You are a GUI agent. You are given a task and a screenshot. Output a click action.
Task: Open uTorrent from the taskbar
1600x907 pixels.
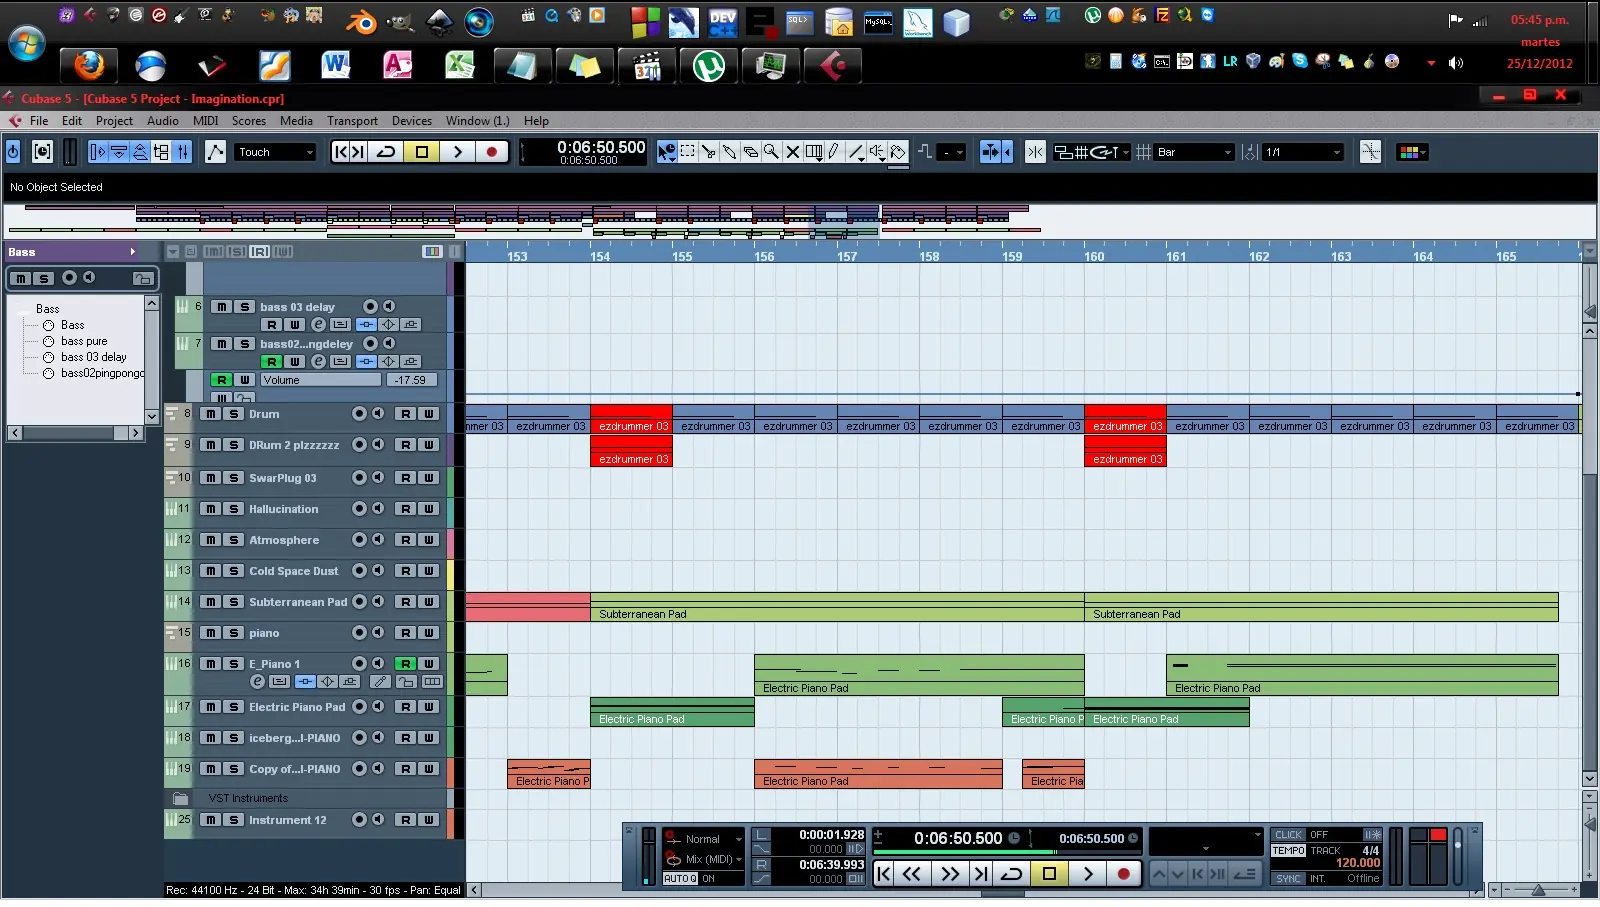pyautogui.click(x=708, y=66)
